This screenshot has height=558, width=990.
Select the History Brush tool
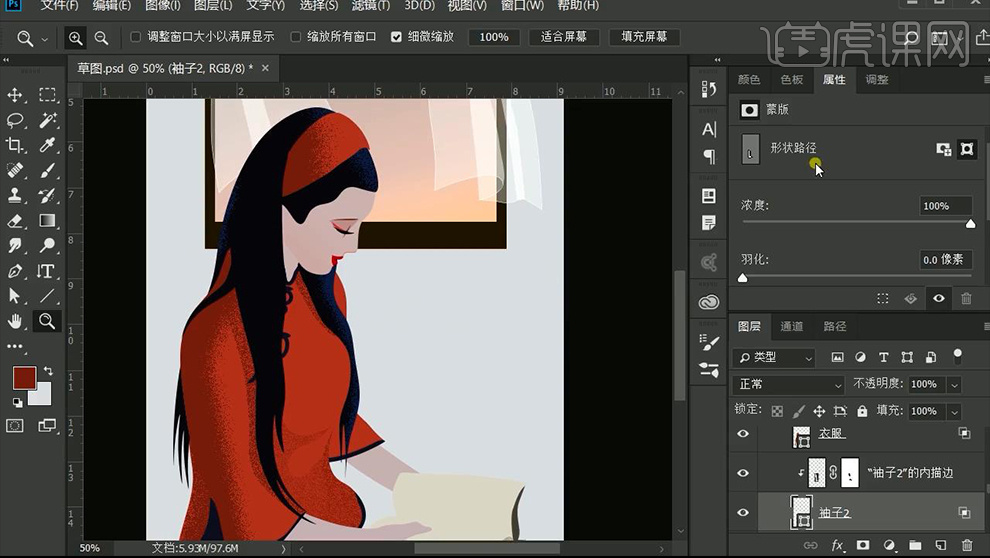(x=47, y=196)
